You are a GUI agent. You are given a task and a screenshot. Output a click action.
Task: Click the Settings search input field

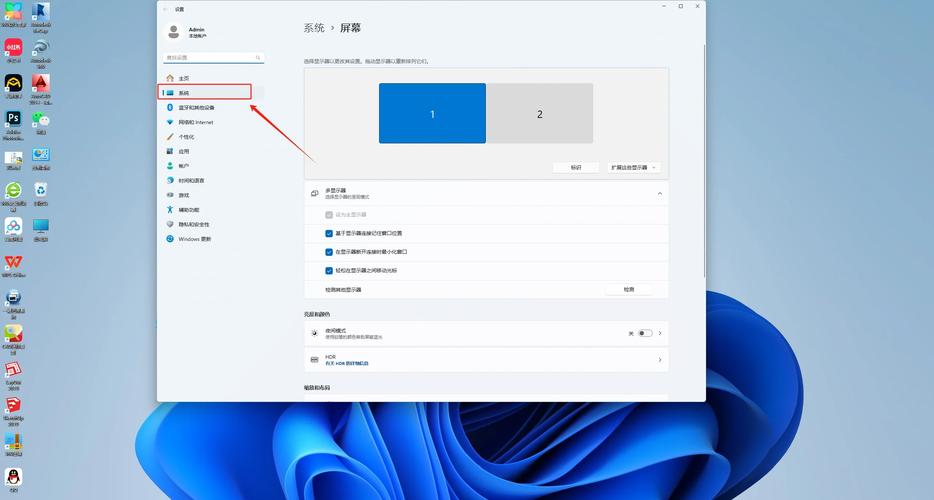[213, 58]
